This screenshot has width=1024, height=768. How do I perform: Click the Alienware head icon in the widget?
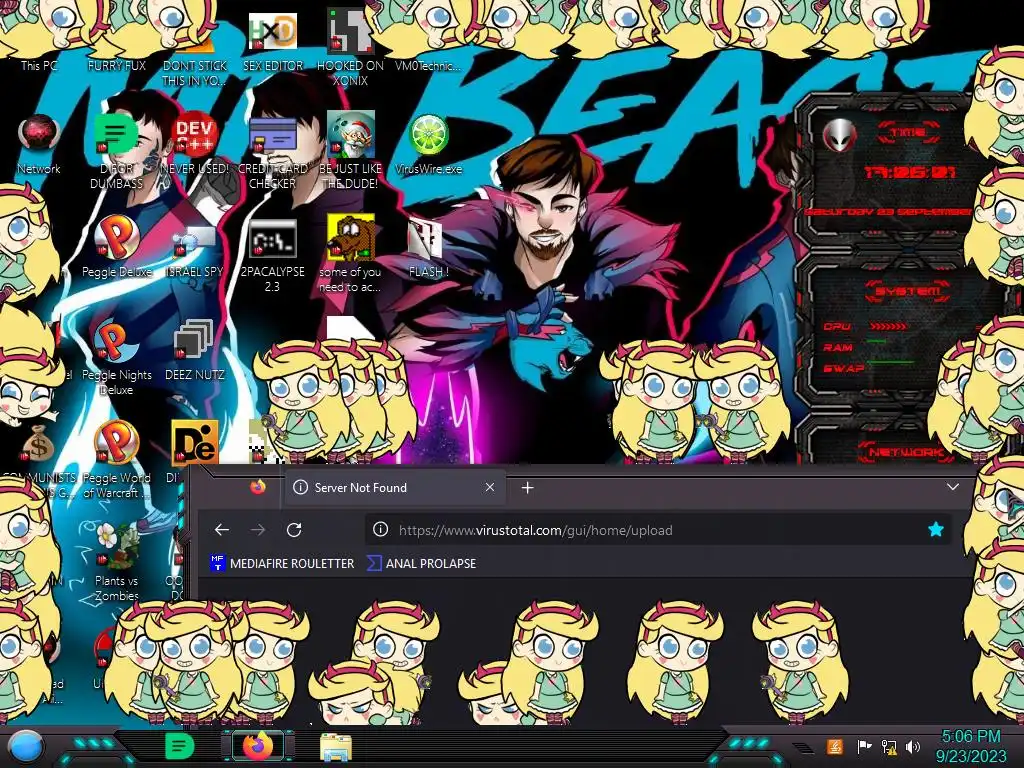click(x=839, y=135)
